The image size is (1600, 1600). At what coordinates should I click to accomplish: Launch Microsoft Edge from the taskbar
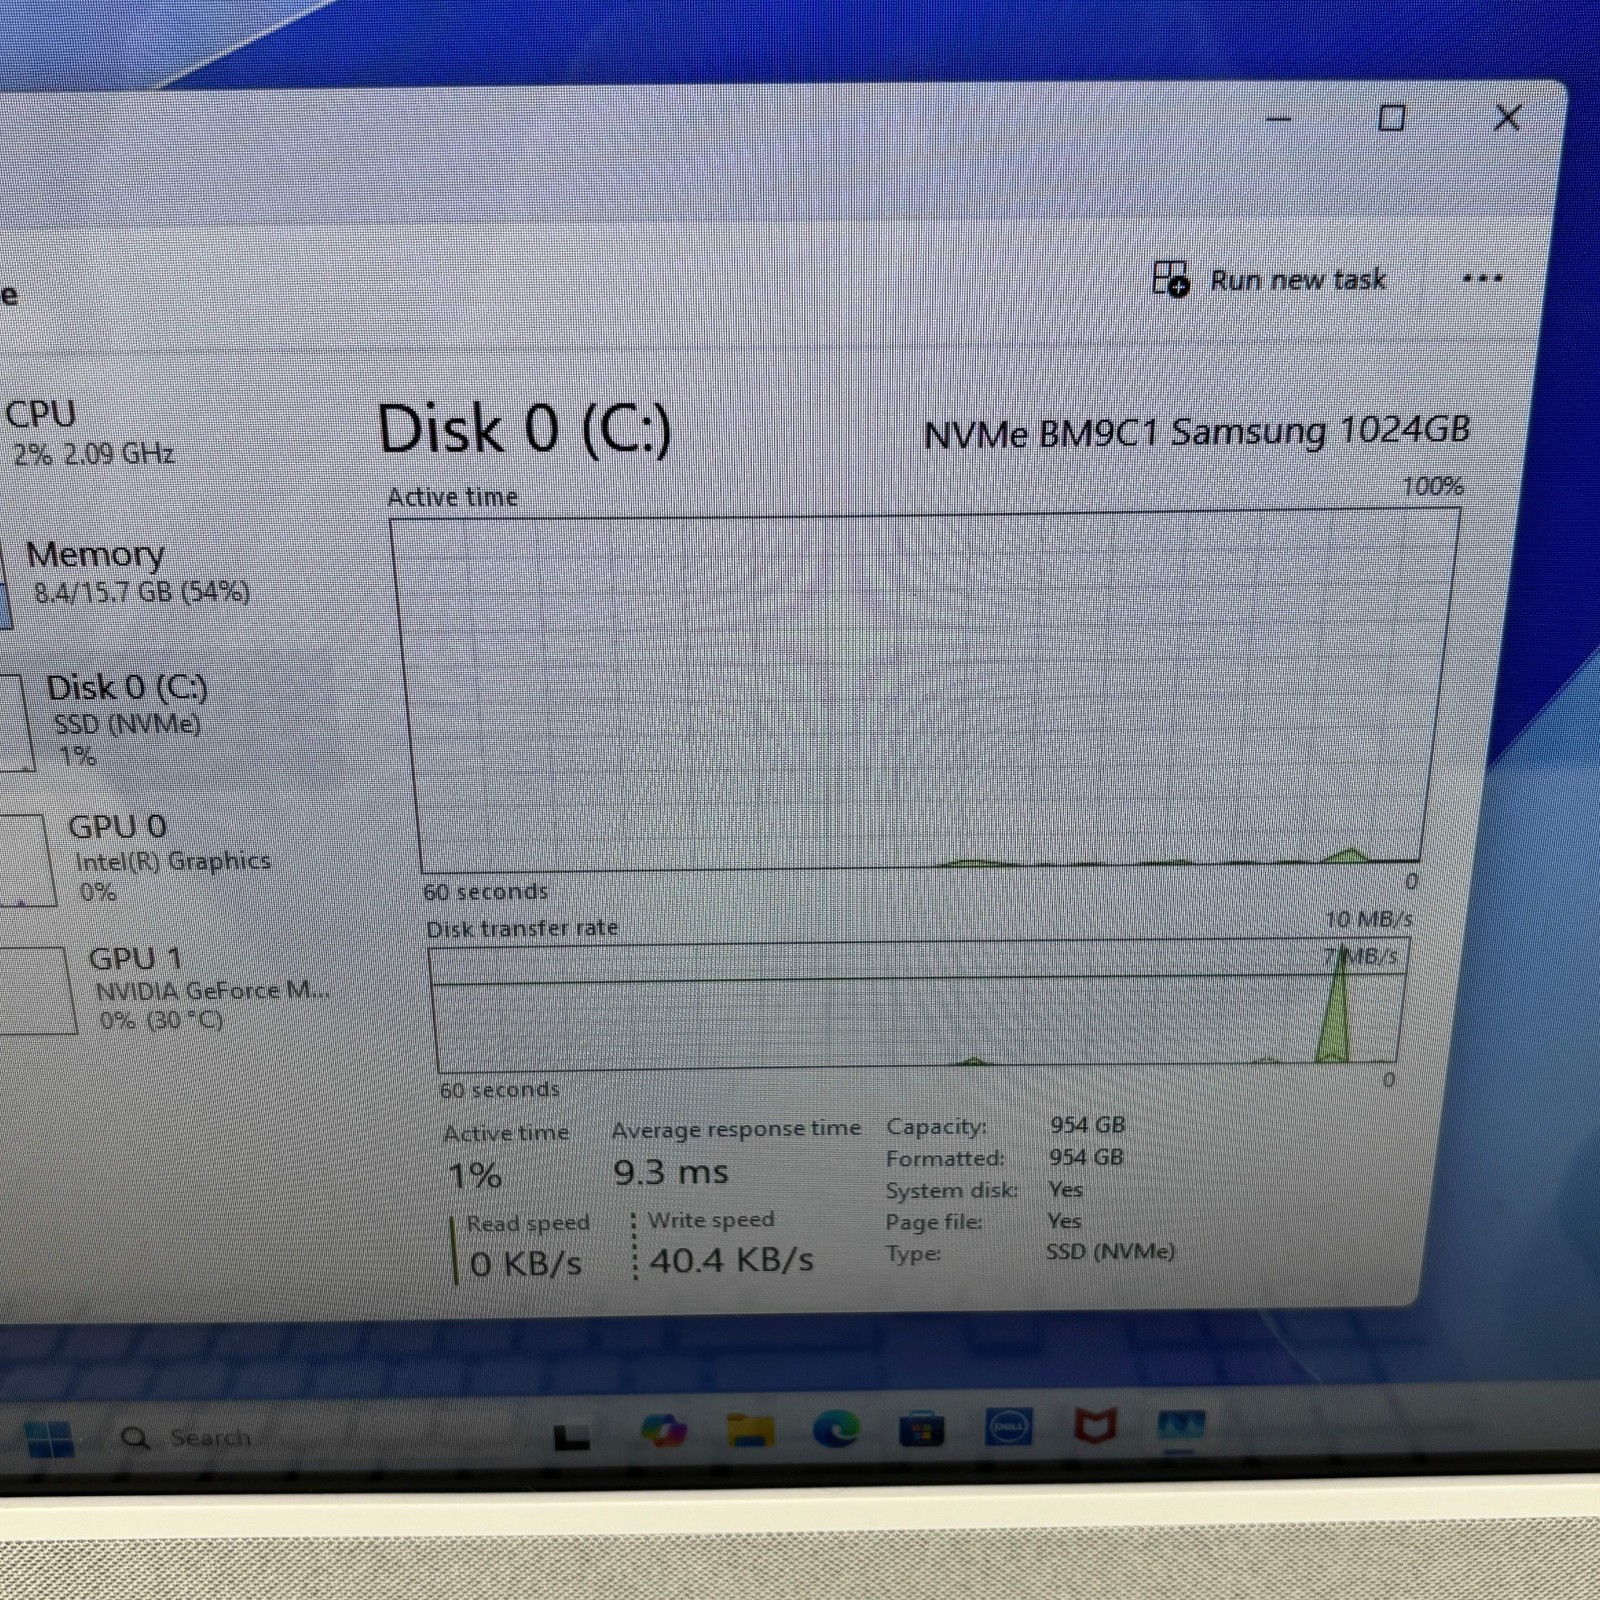coord(836,1430)
